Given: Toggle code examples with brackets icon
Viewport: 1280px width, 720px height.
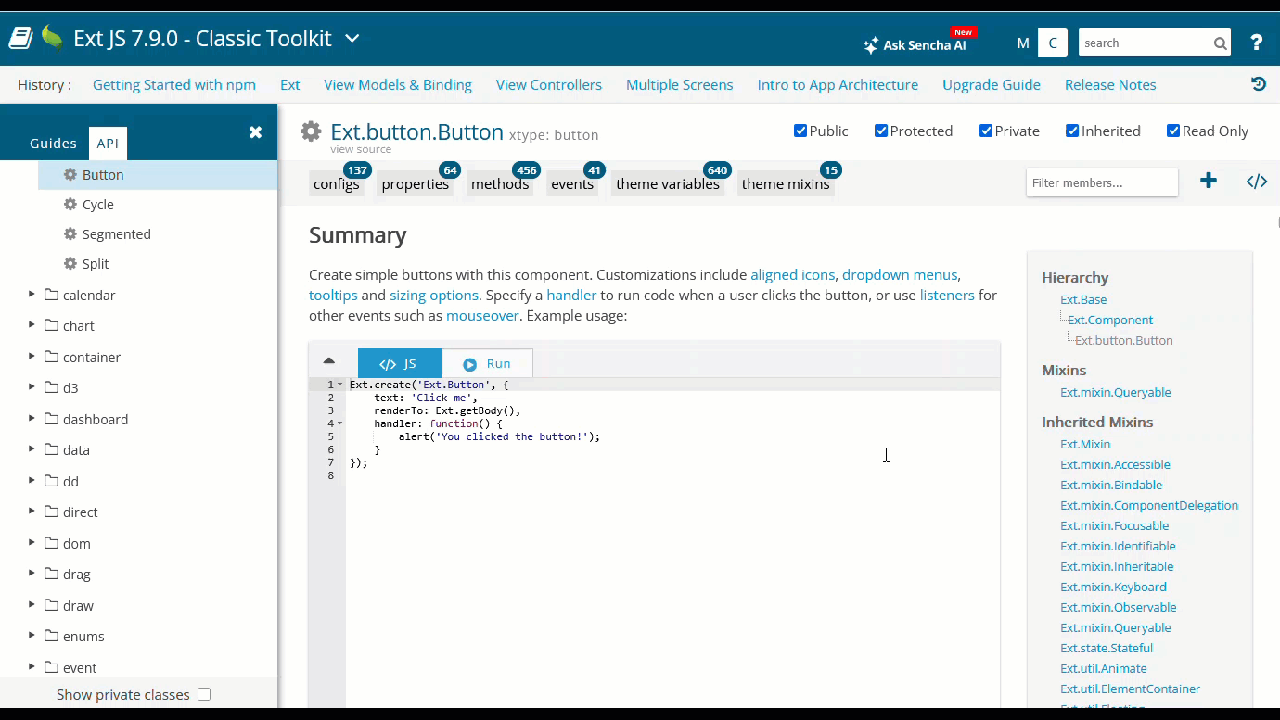Looking at the screenshot, I should pos(1257,181).
